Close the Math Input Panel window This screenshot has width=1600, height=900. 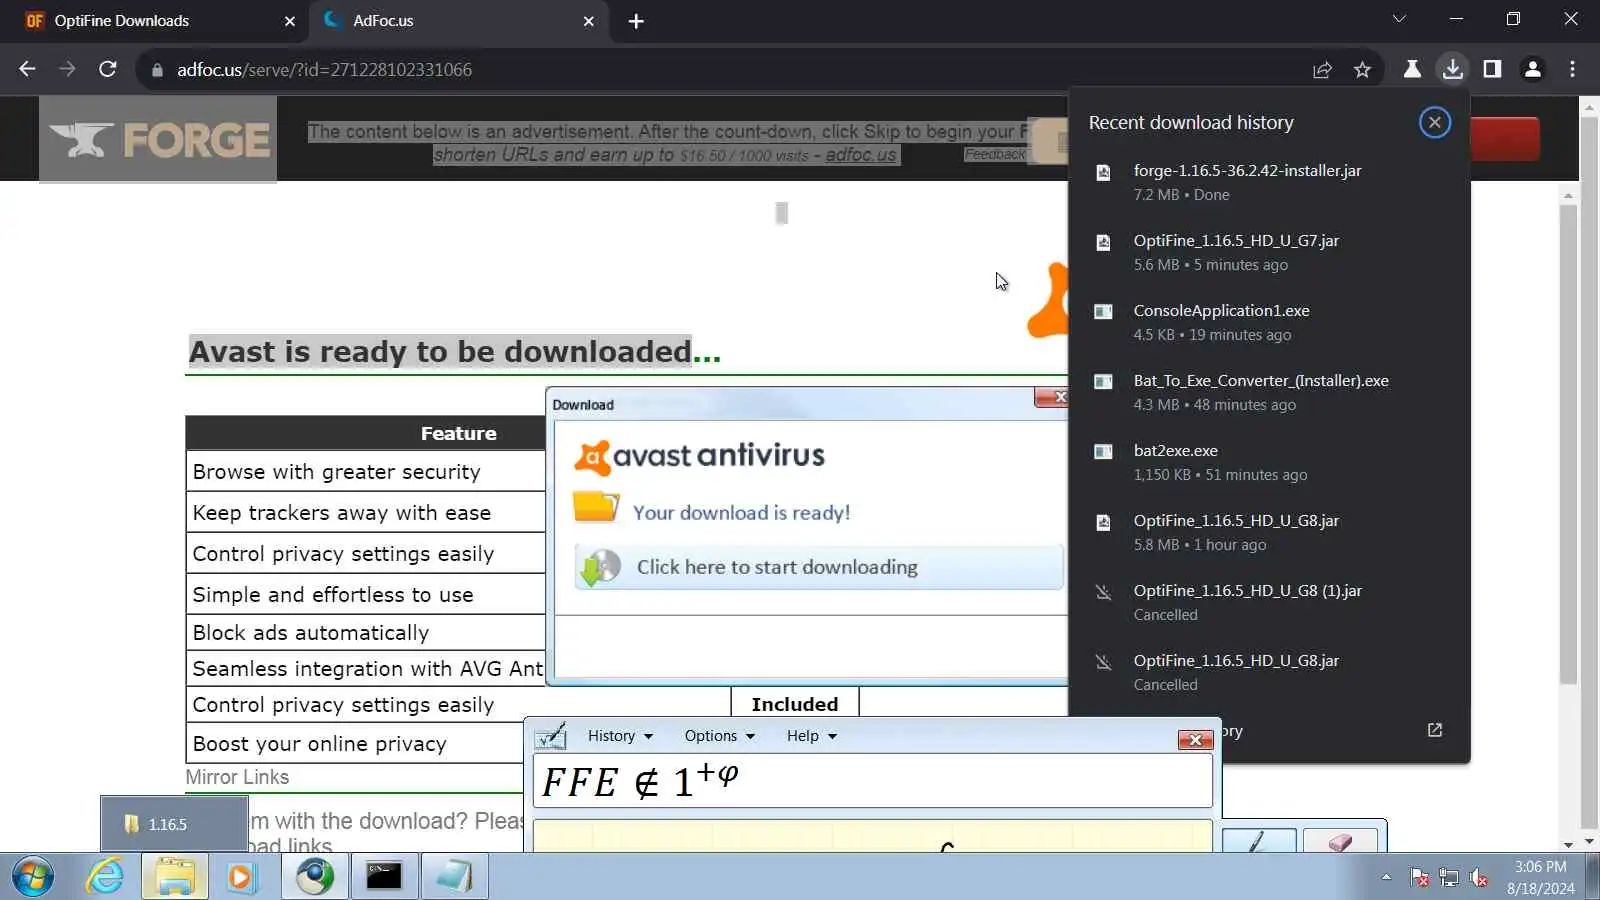pos(1195,739)
